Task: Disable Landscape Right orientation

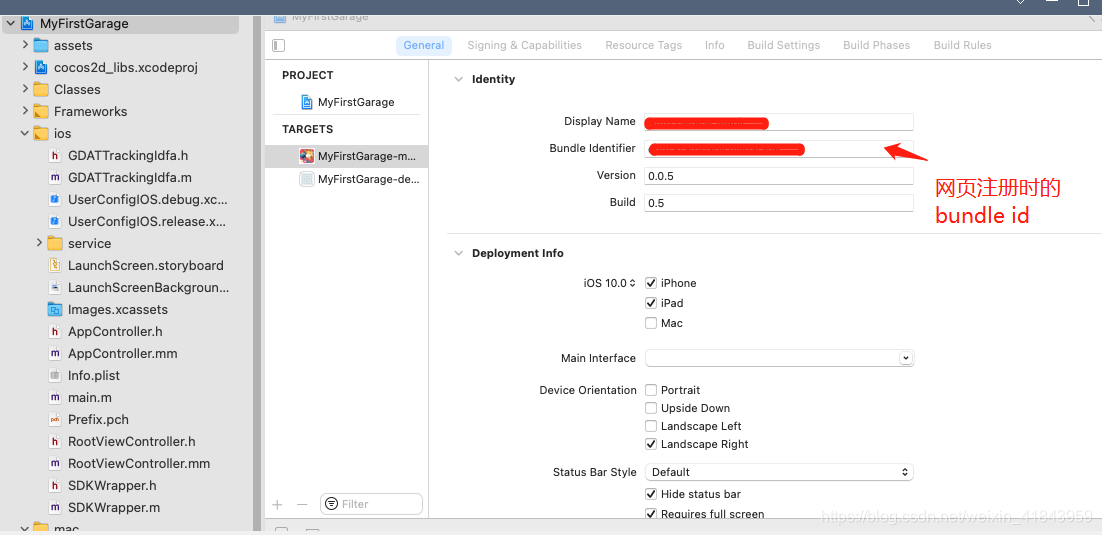Action: tap(651, 444)
